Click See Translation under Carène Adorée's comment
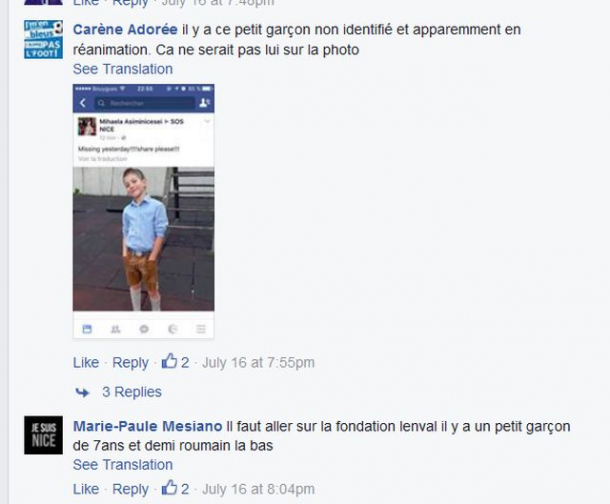Viewport: 610px width, 504px height. (123, 69)
